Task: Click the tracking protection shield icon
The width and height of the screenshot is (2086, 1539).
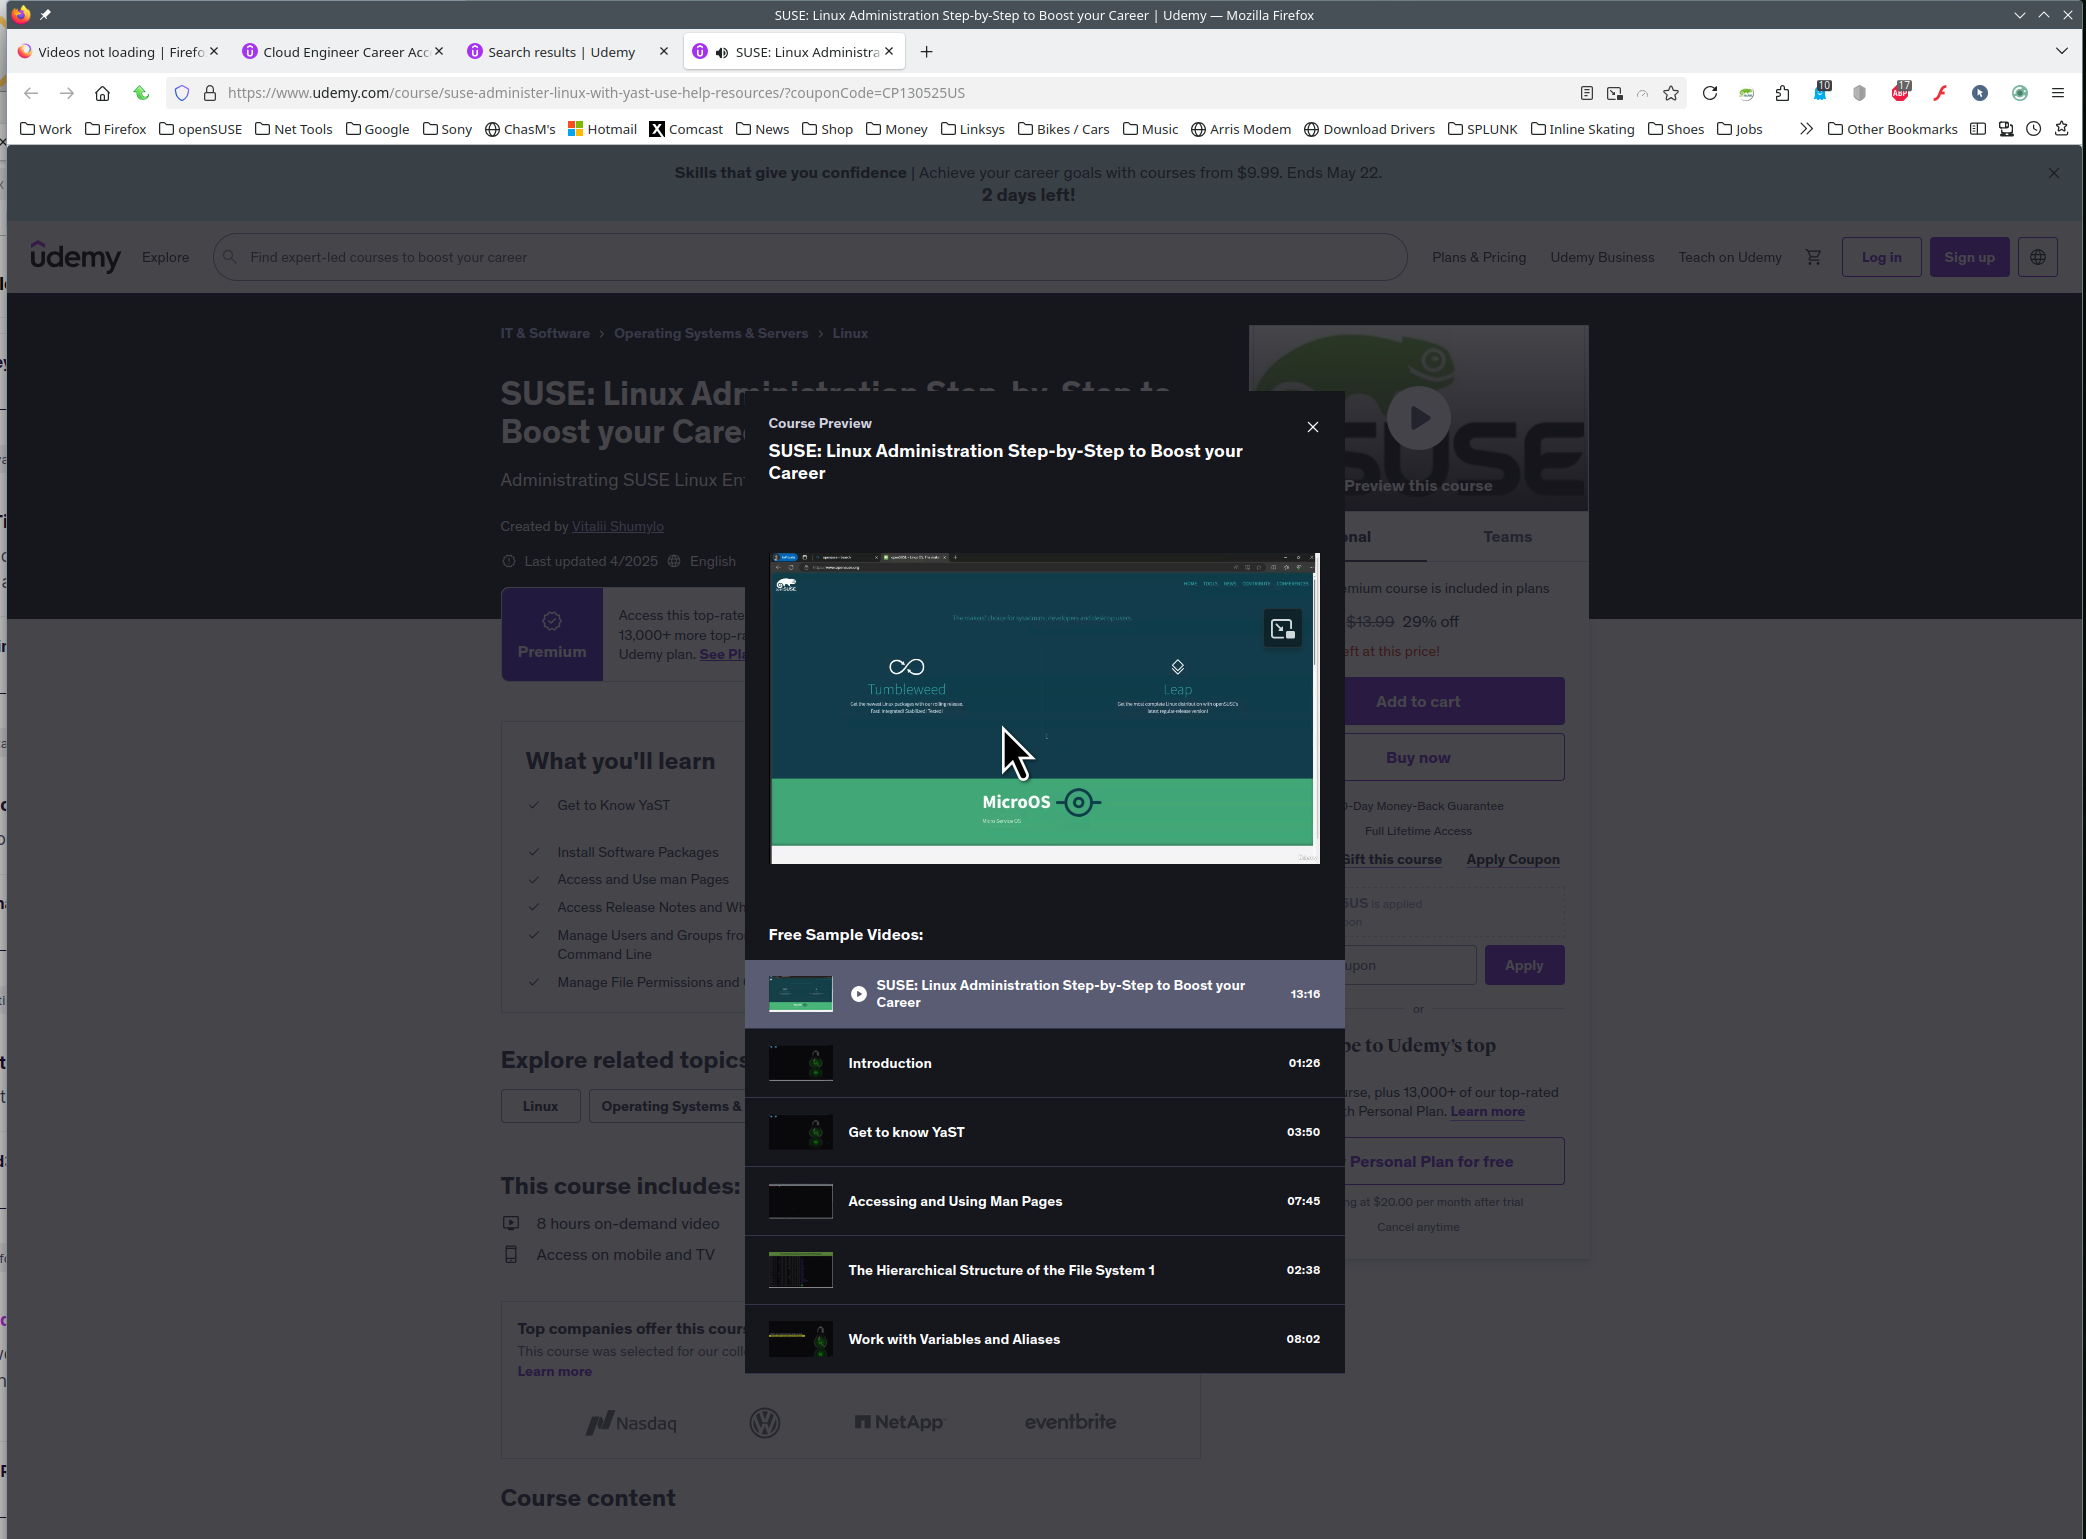Action: click(182, 93)
